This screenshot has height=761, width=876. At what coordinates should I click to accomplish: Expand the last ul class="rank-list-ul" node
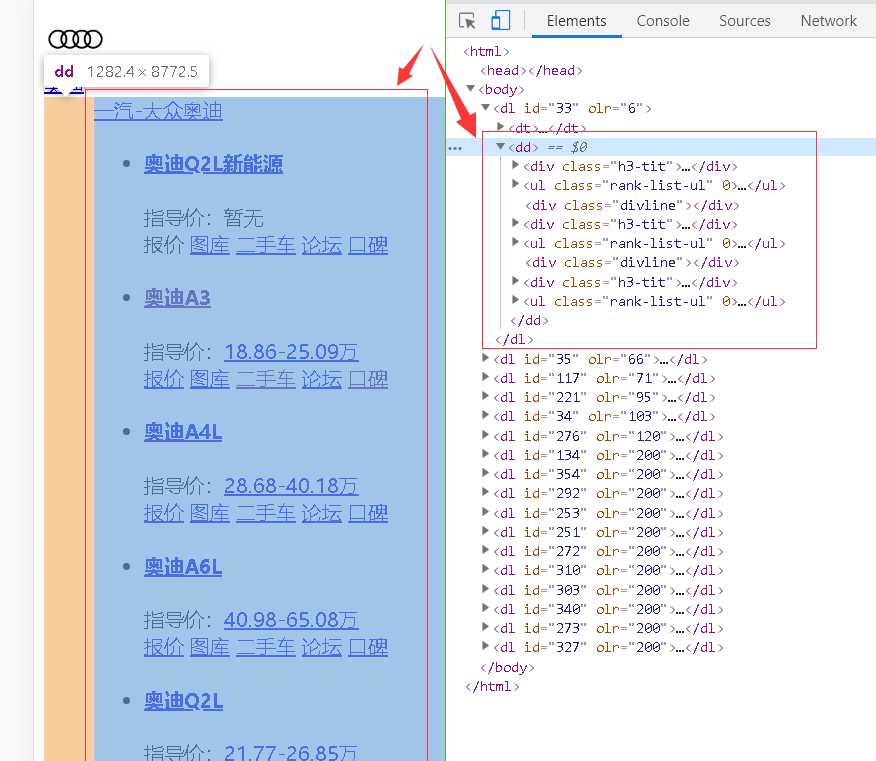[x=516, y=301]
